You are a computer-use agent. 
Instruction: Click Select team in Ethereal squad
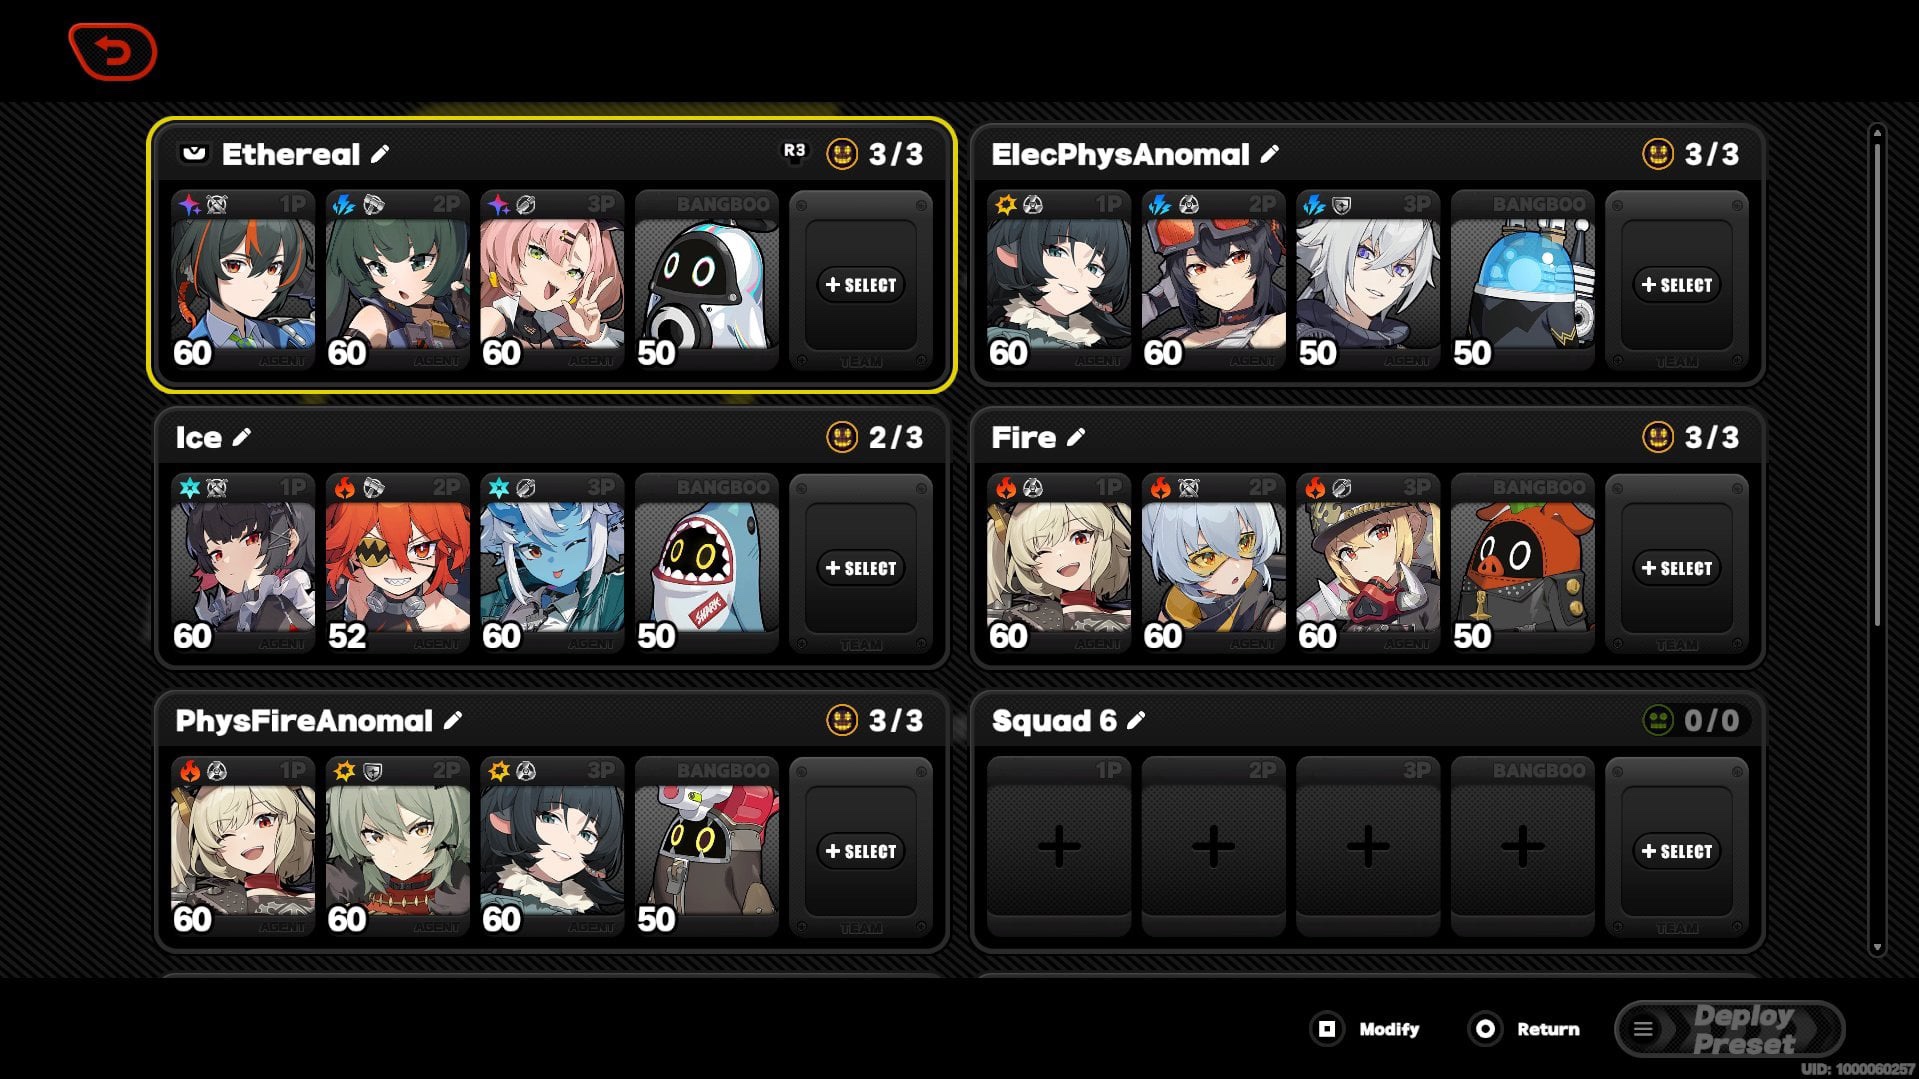click(x=861, y=285)
